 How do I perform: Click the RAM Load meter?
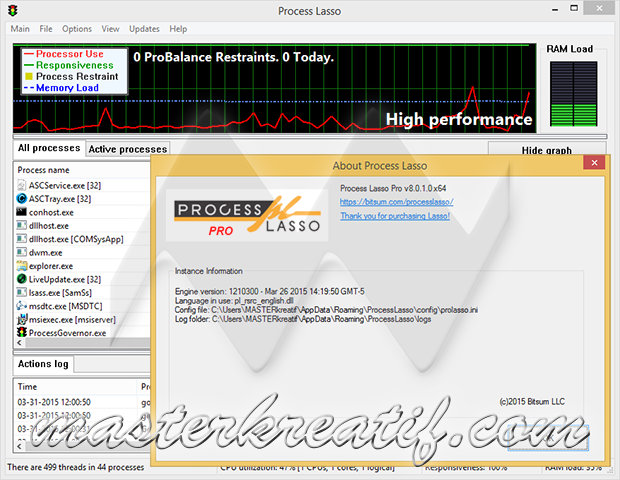pos(573,94)
